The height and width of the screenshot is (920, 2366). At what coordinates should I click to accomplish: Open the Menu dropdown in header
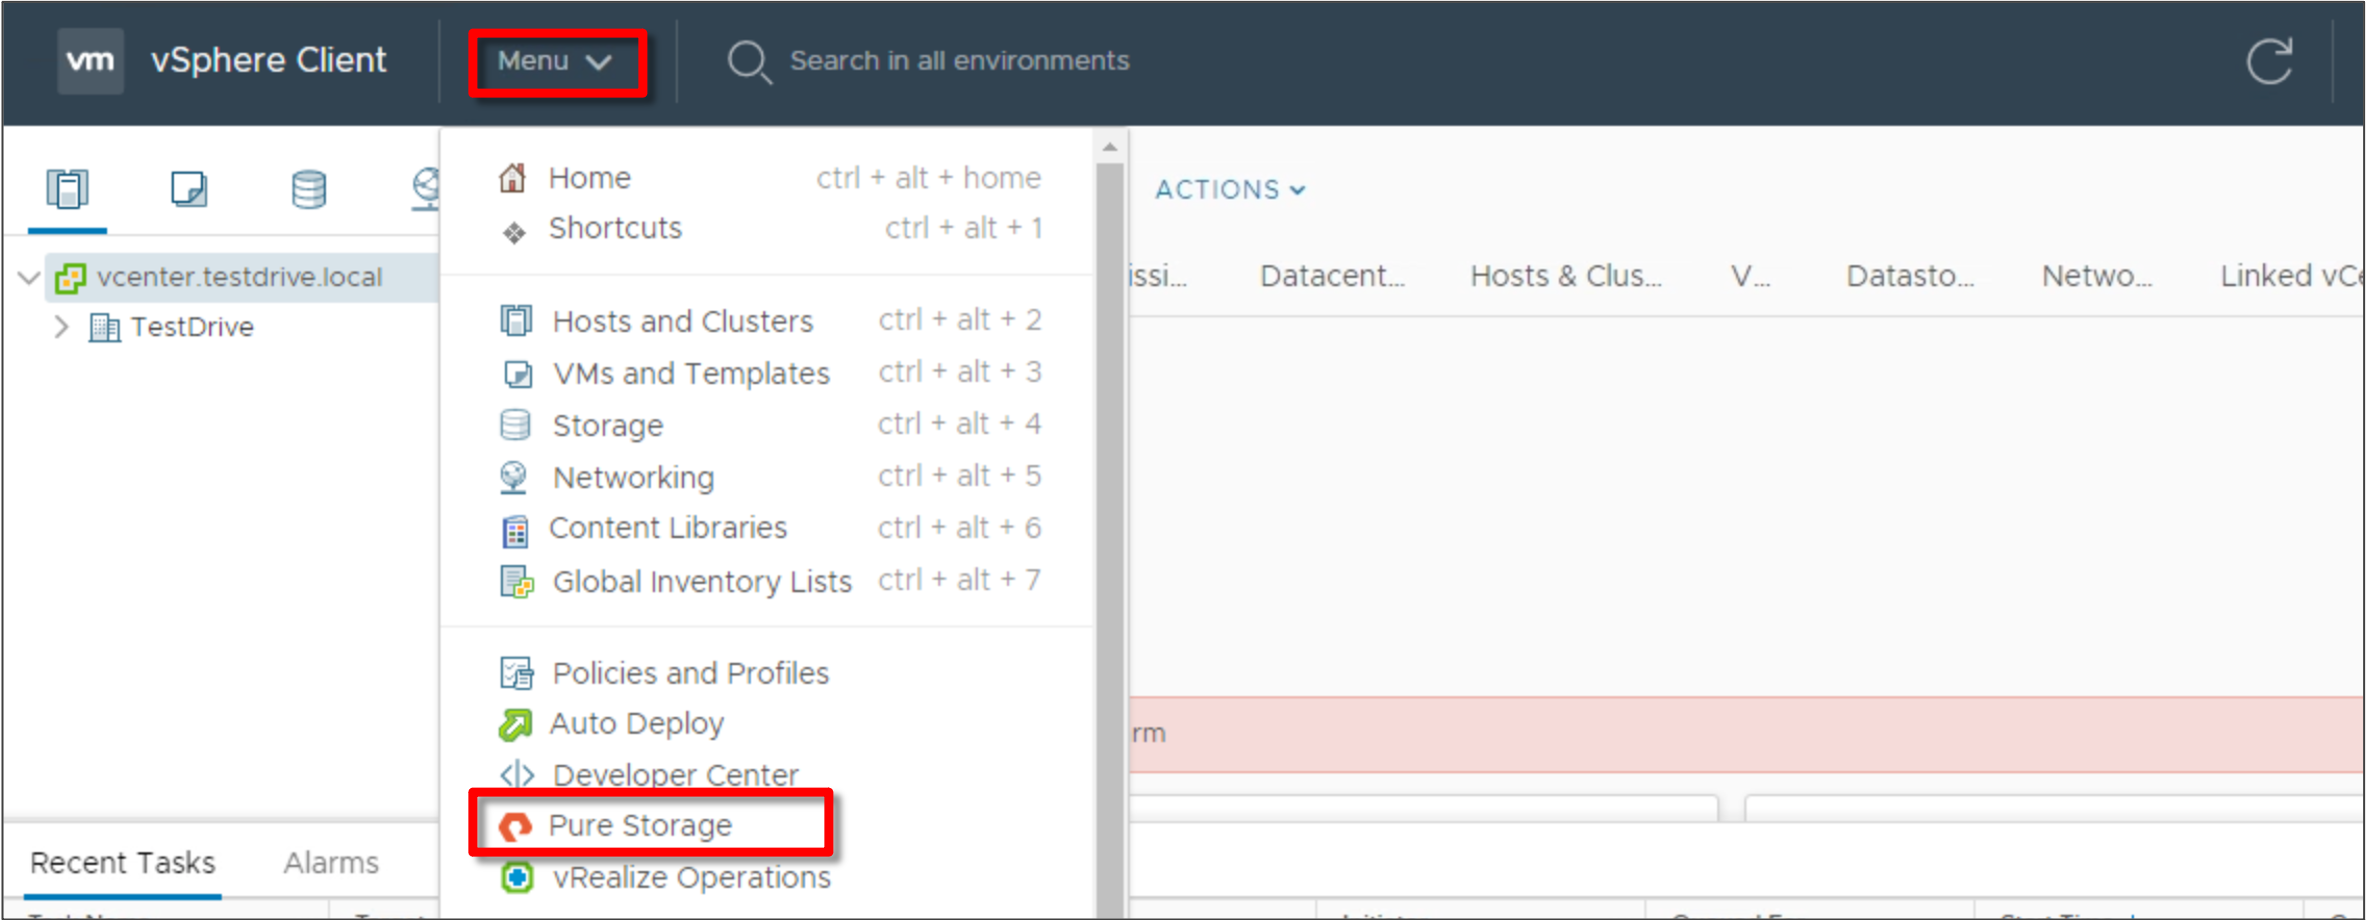[555, 62]
